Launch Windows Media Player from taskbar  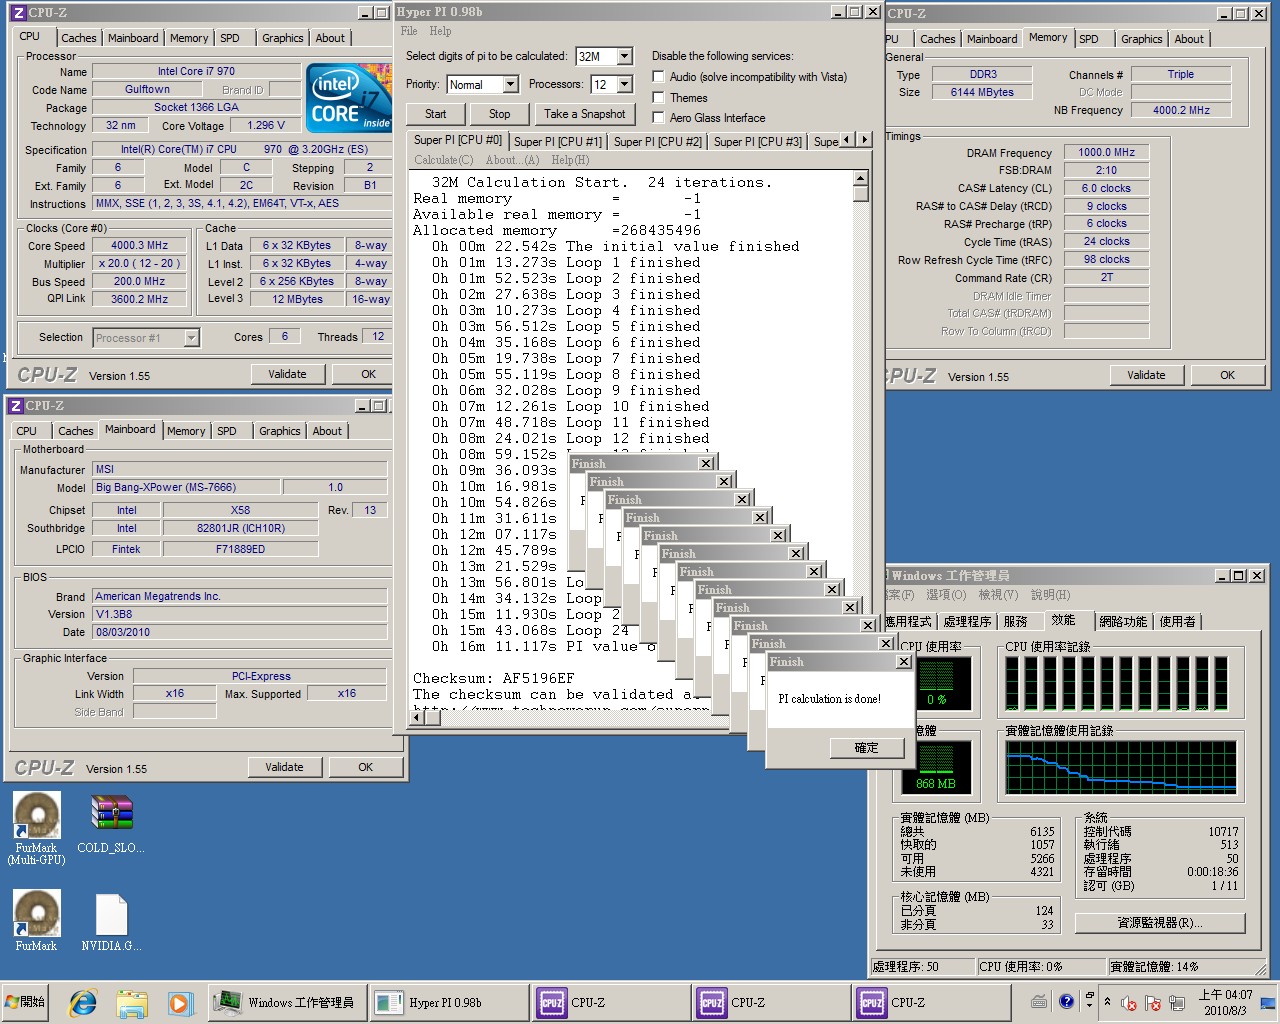pyautogui.click(x=179, y=1002)
